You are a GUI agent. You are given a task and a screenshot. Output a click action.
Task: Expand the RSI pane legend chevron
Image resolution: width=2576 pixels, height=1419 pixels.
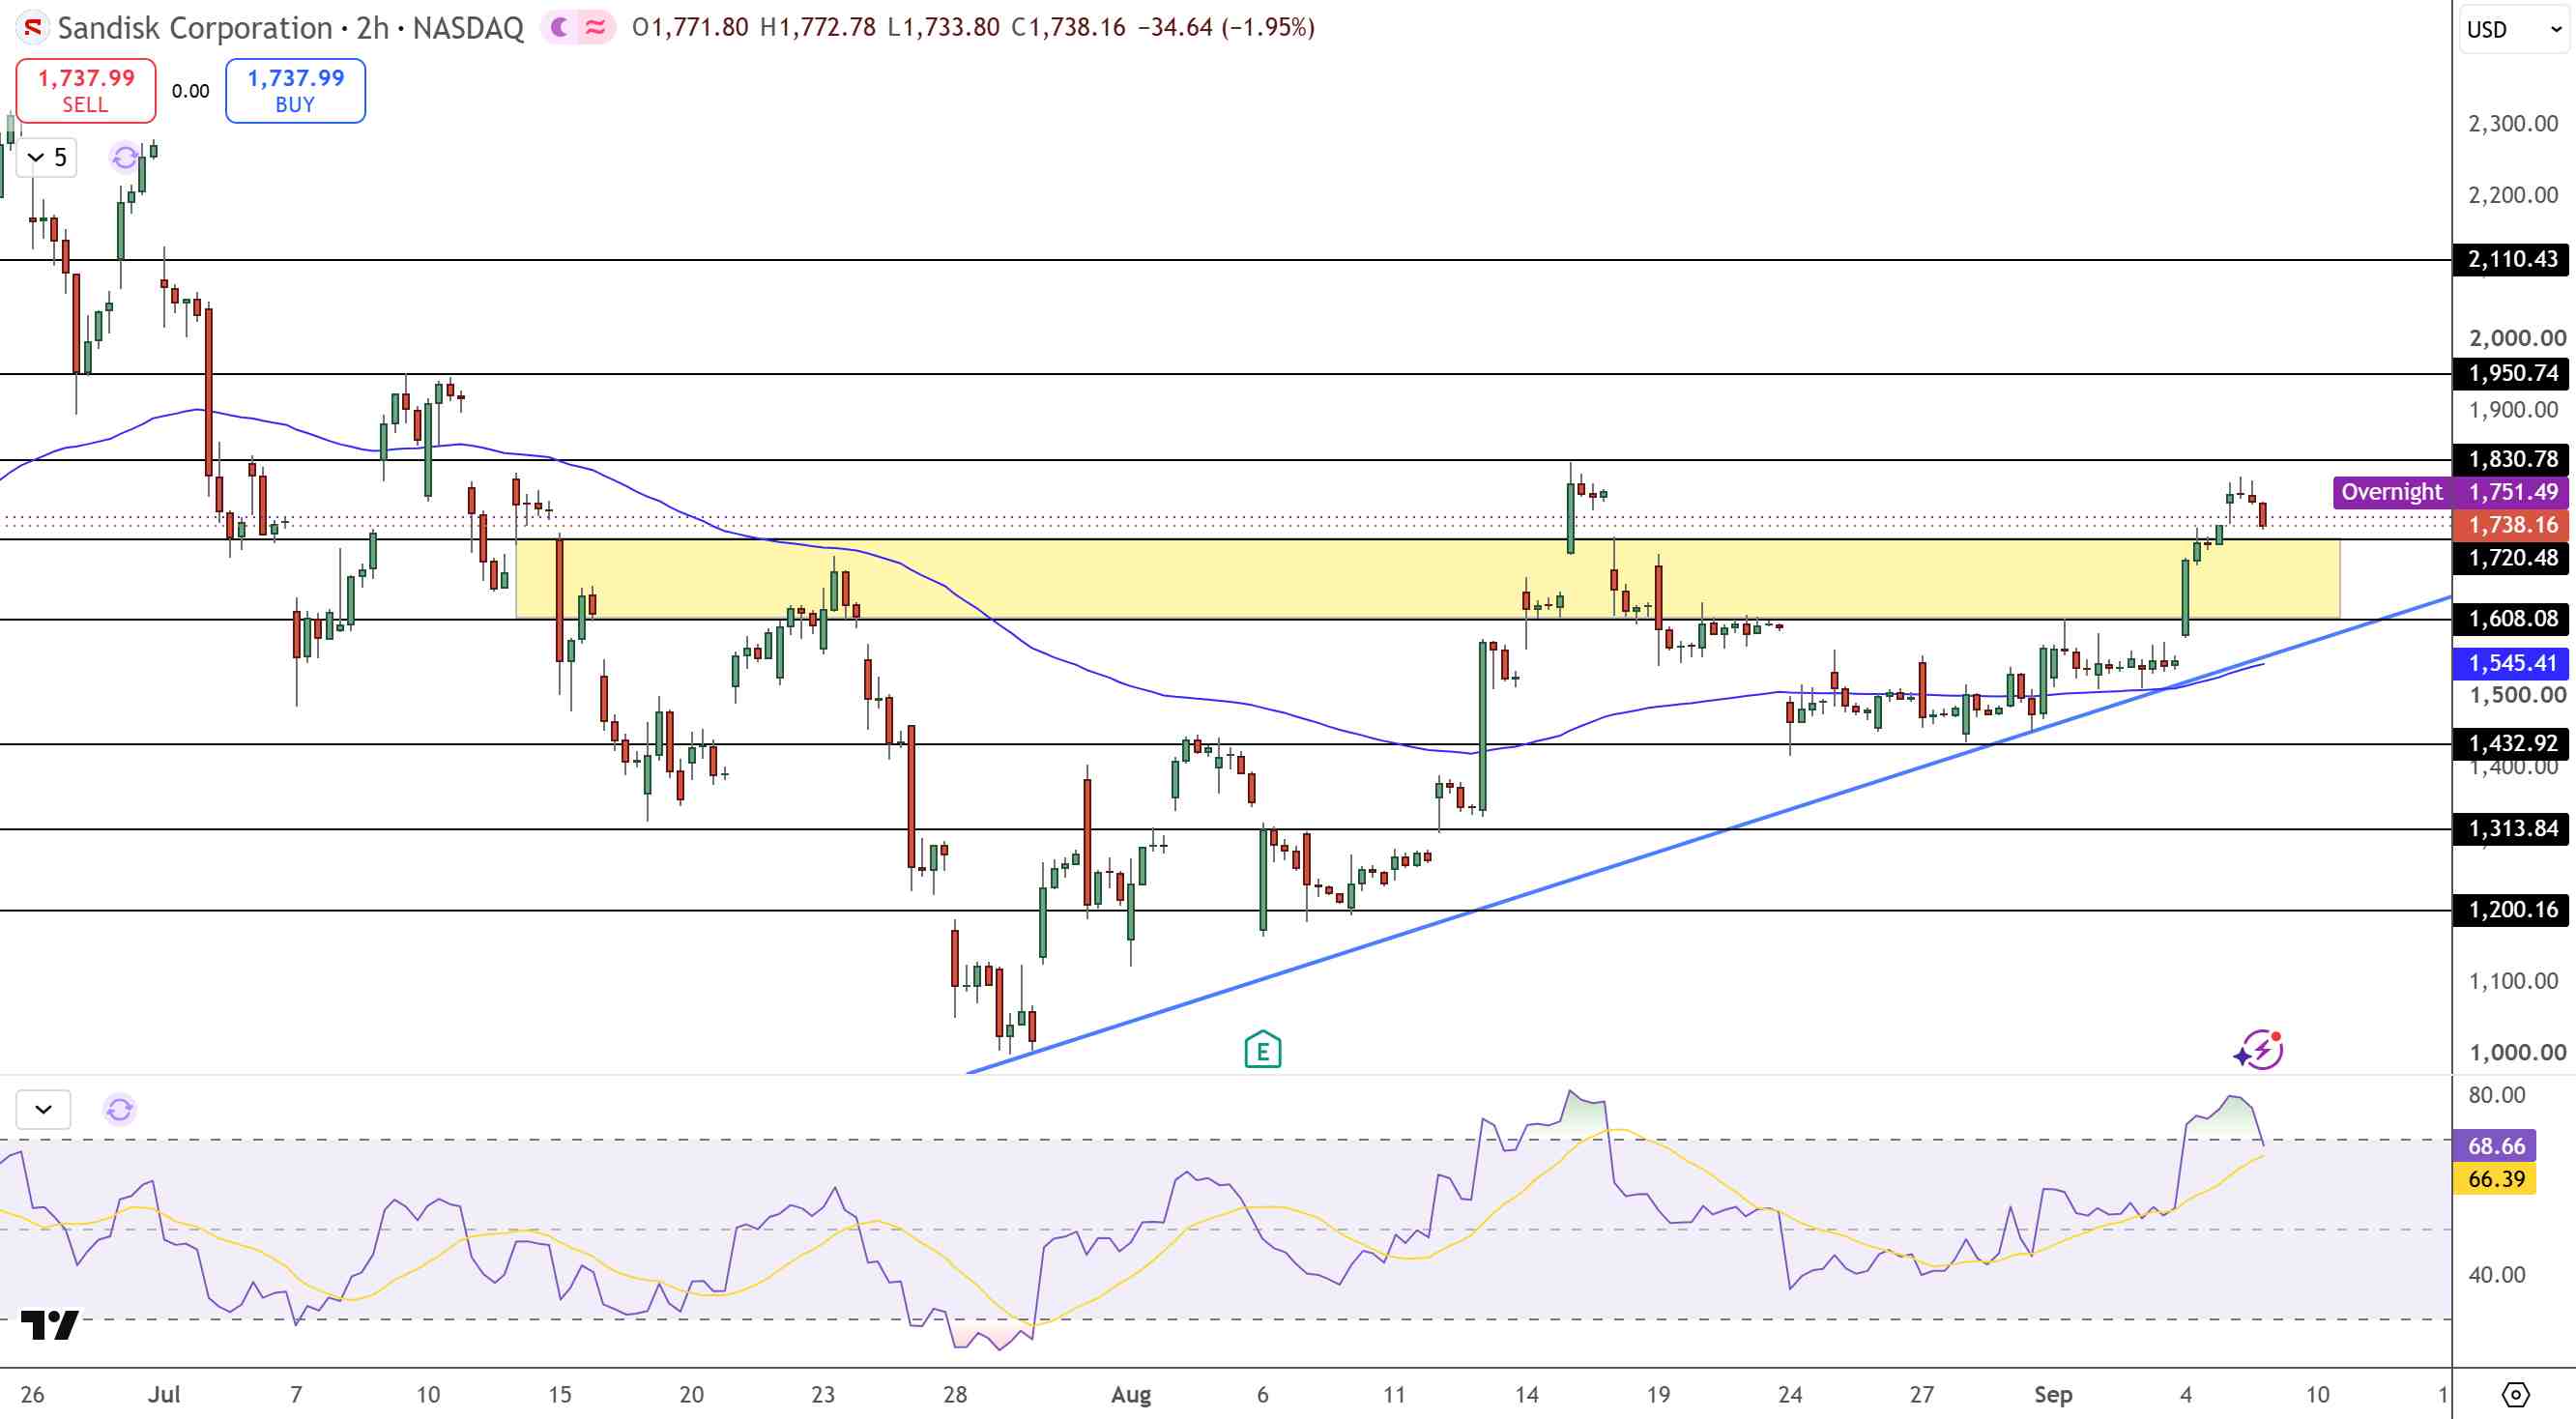pyautogui.click(x=43, y=1109)
